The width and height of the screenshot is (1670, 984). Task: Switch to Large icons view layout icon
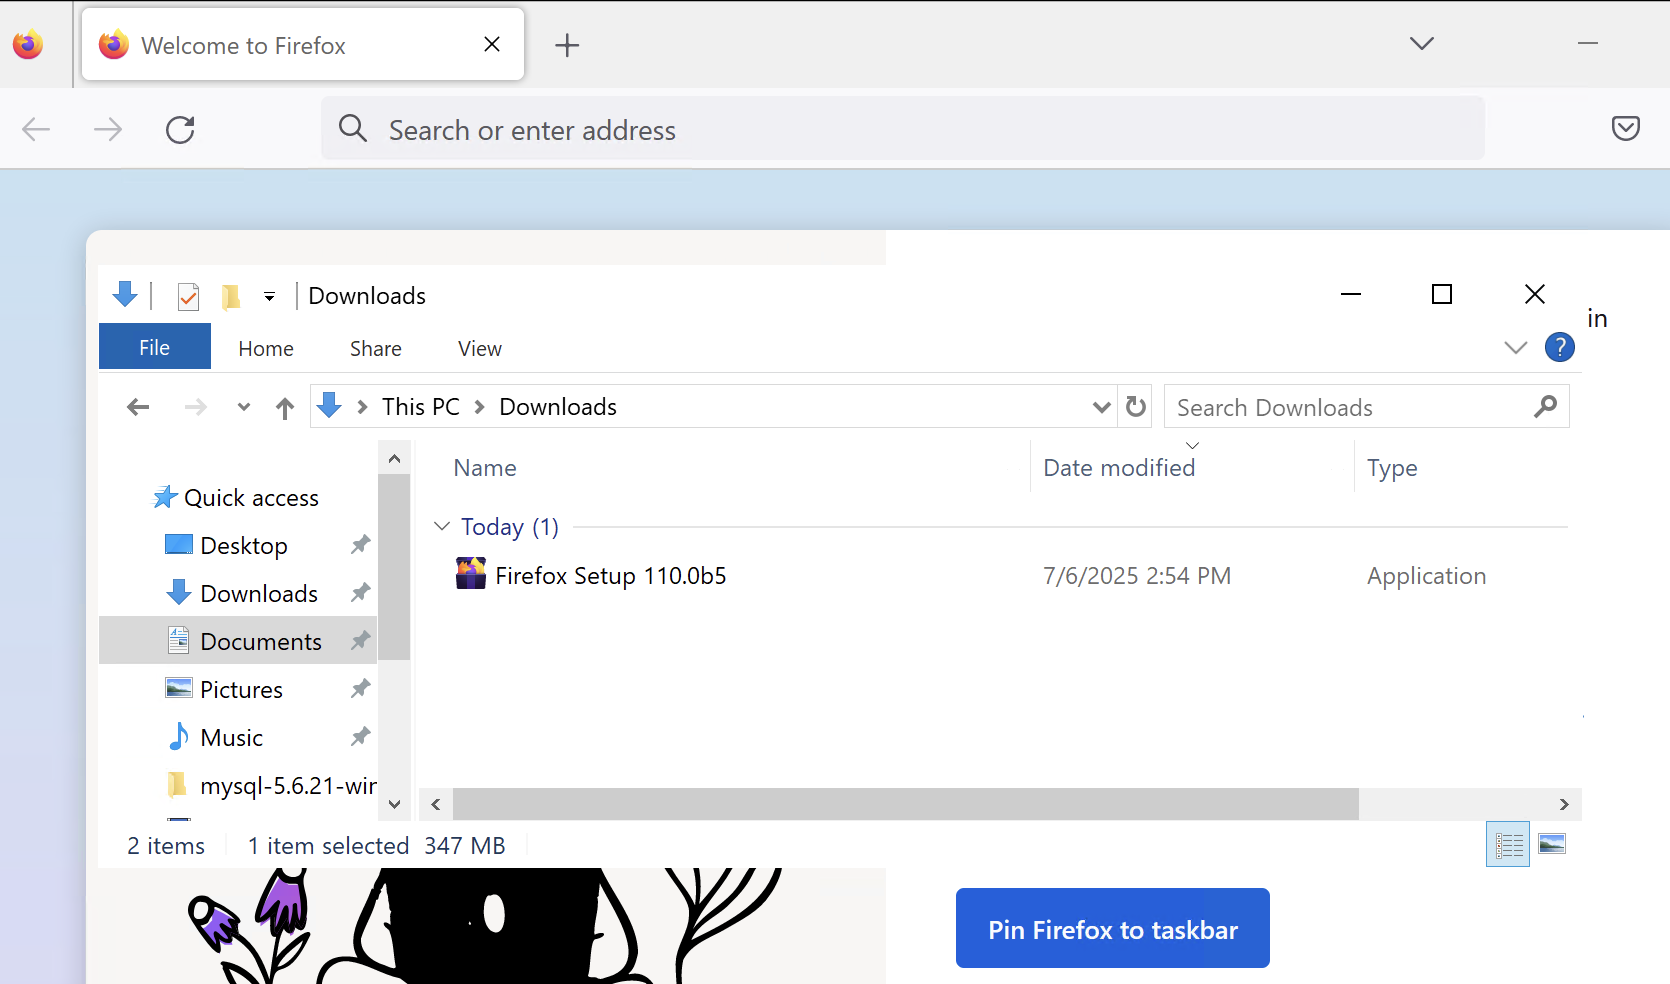point(1552,844)
